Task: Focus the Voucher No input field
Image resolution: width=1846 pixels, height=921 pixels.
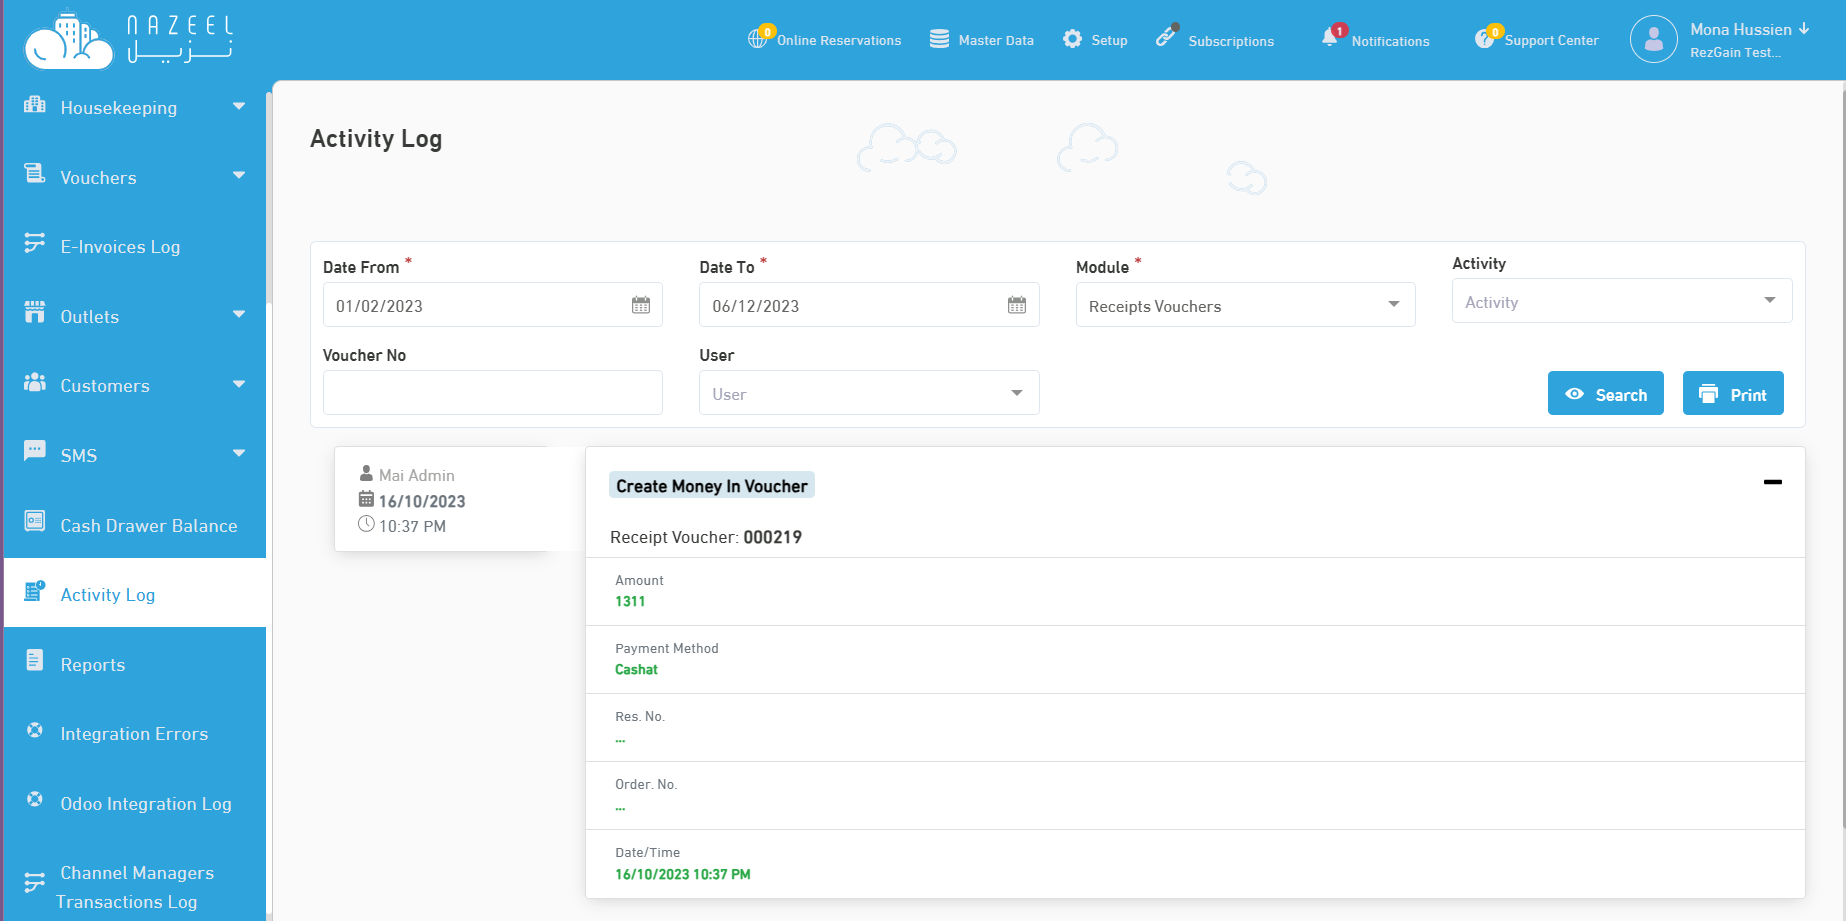Action: tap(492, 393)
